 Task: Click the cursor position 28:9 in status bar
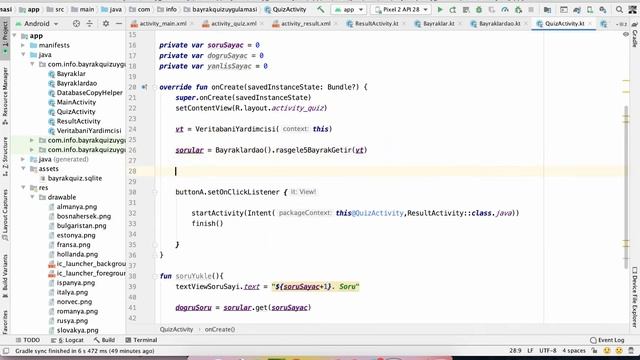pos(515,351)
